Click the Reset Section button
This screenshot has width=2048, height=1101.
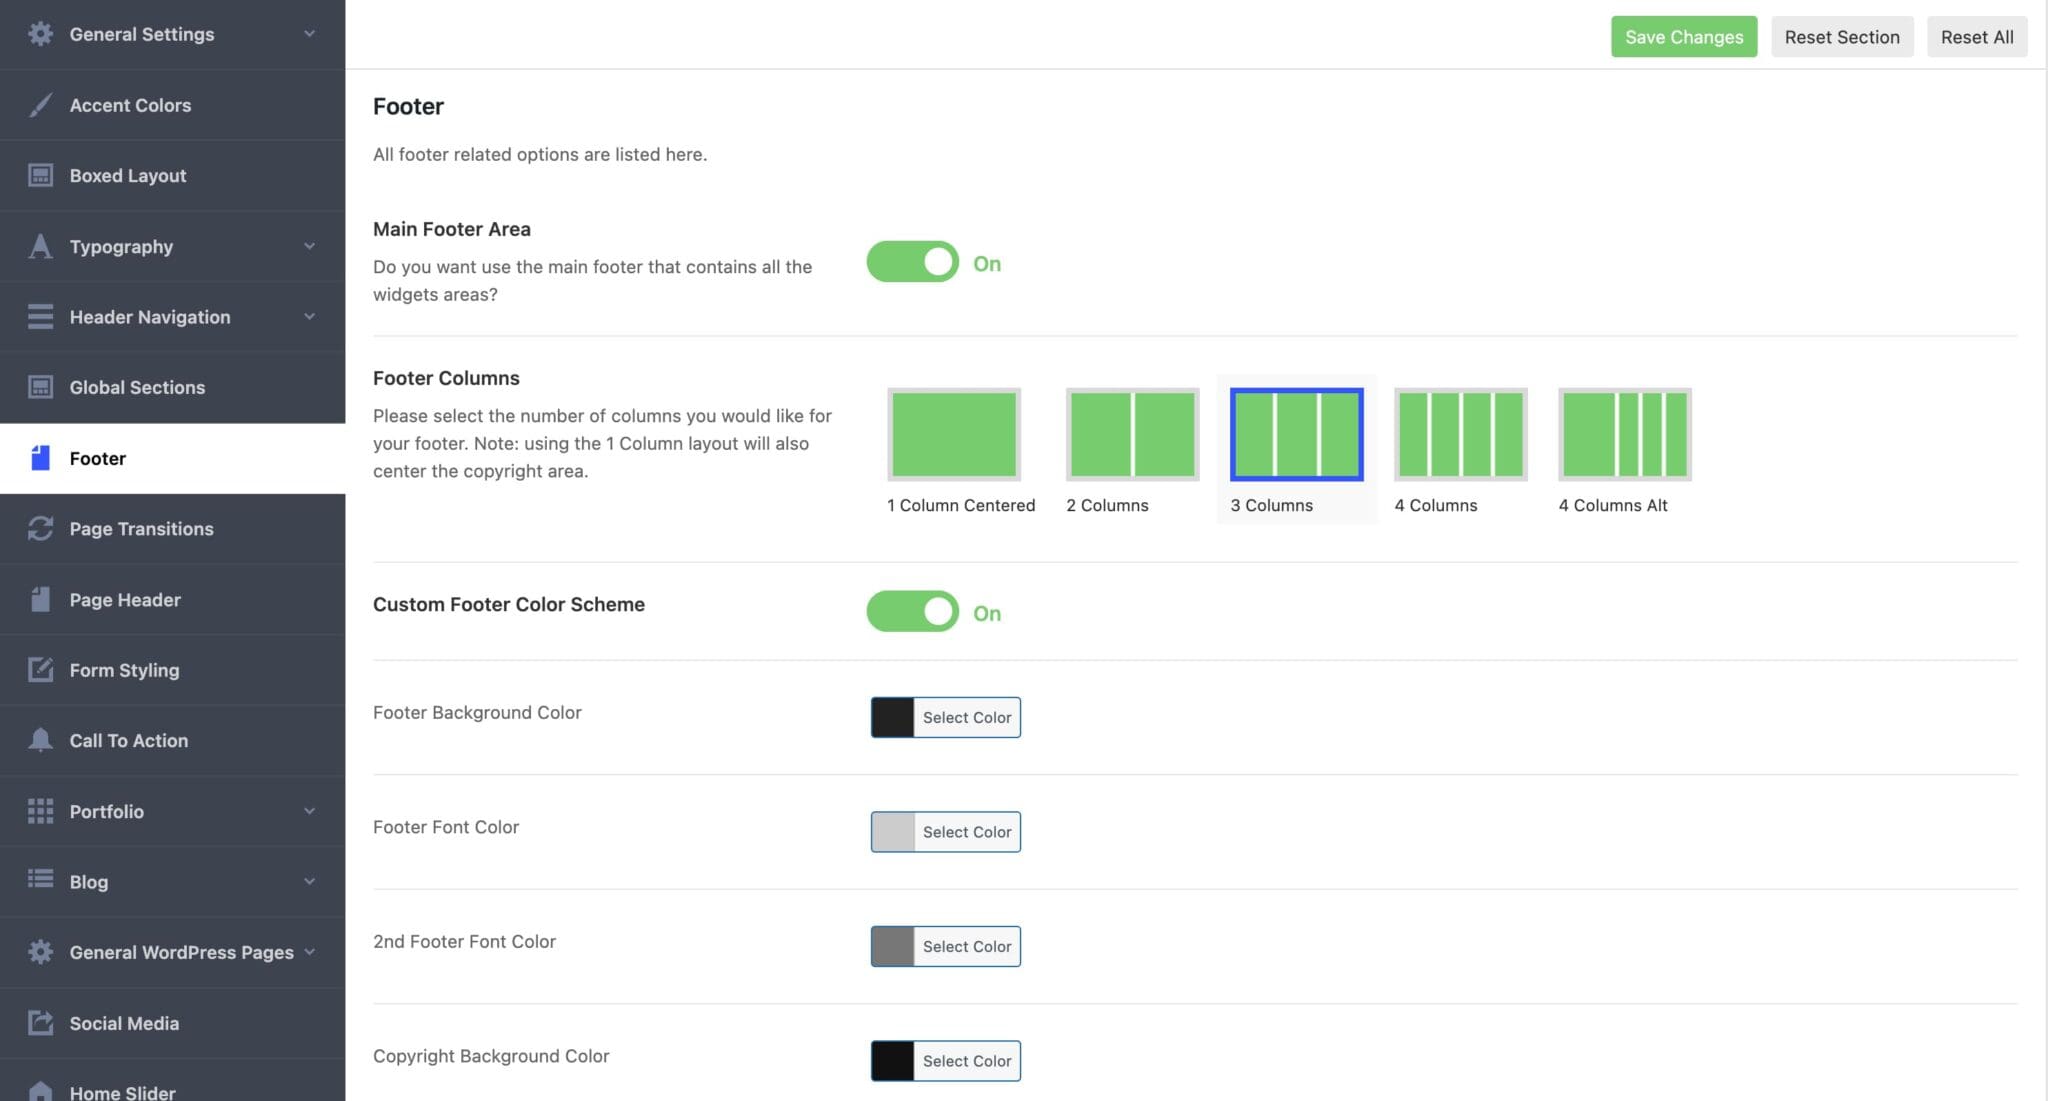click(1841, 36)
